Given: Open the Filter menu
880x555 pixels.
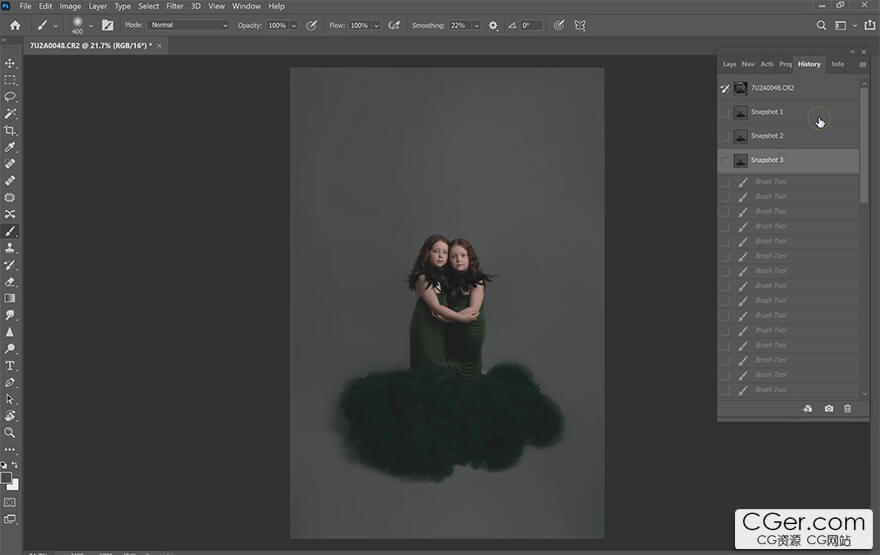Looking at the screenshot, I should pyautogui.click(x=175, y=6).
